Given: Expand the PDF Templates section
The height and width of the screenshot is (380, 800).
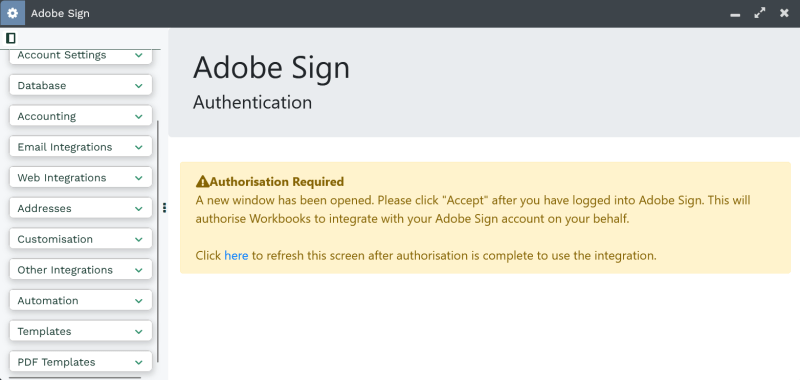Looking at the screenshot, I should 81,362.
